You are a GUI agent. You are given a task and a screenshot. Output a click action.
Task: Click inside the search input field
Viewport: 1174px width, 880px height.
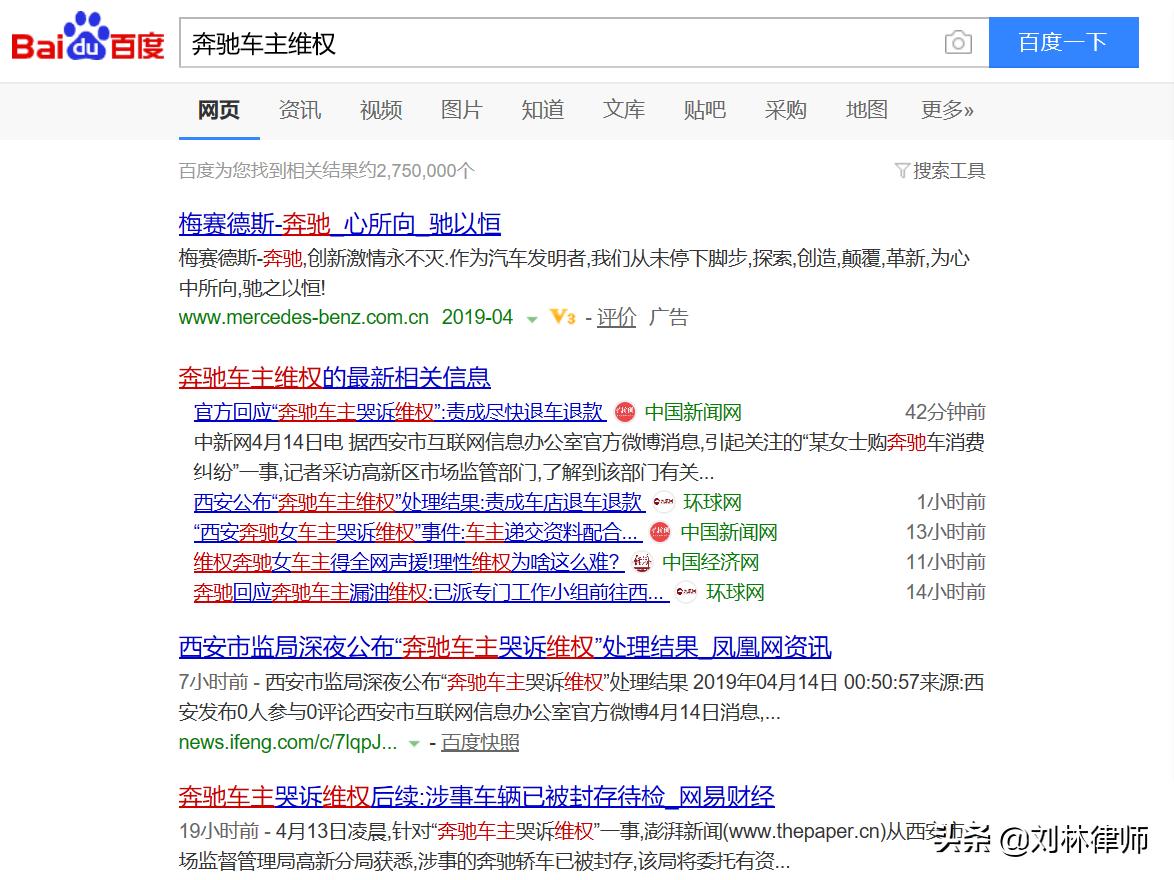point(500,42)
